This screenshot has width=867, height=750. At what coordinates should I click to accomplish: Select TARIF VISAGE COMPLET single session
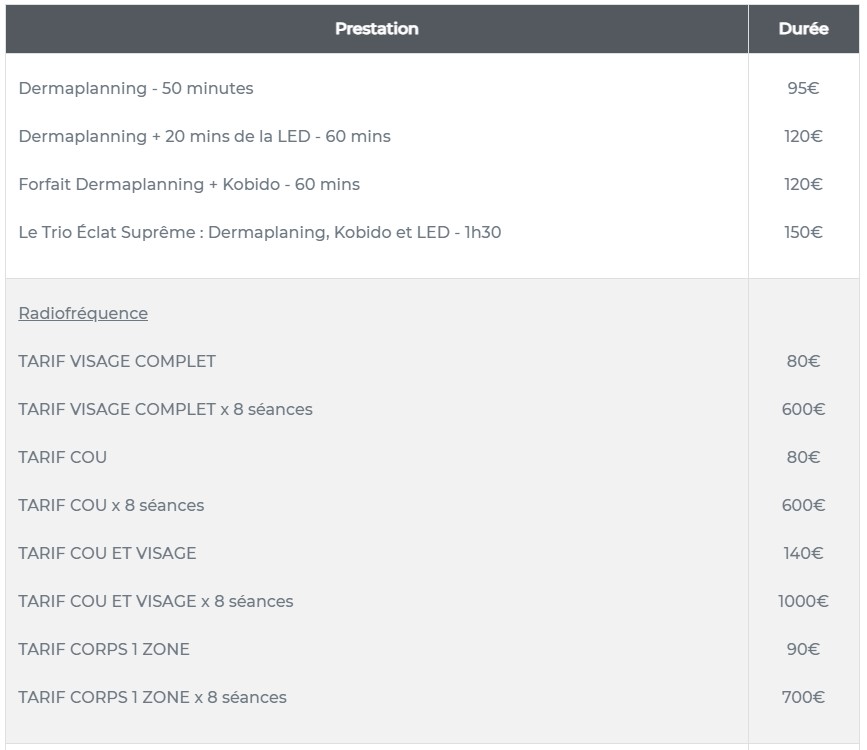point(117,361)
